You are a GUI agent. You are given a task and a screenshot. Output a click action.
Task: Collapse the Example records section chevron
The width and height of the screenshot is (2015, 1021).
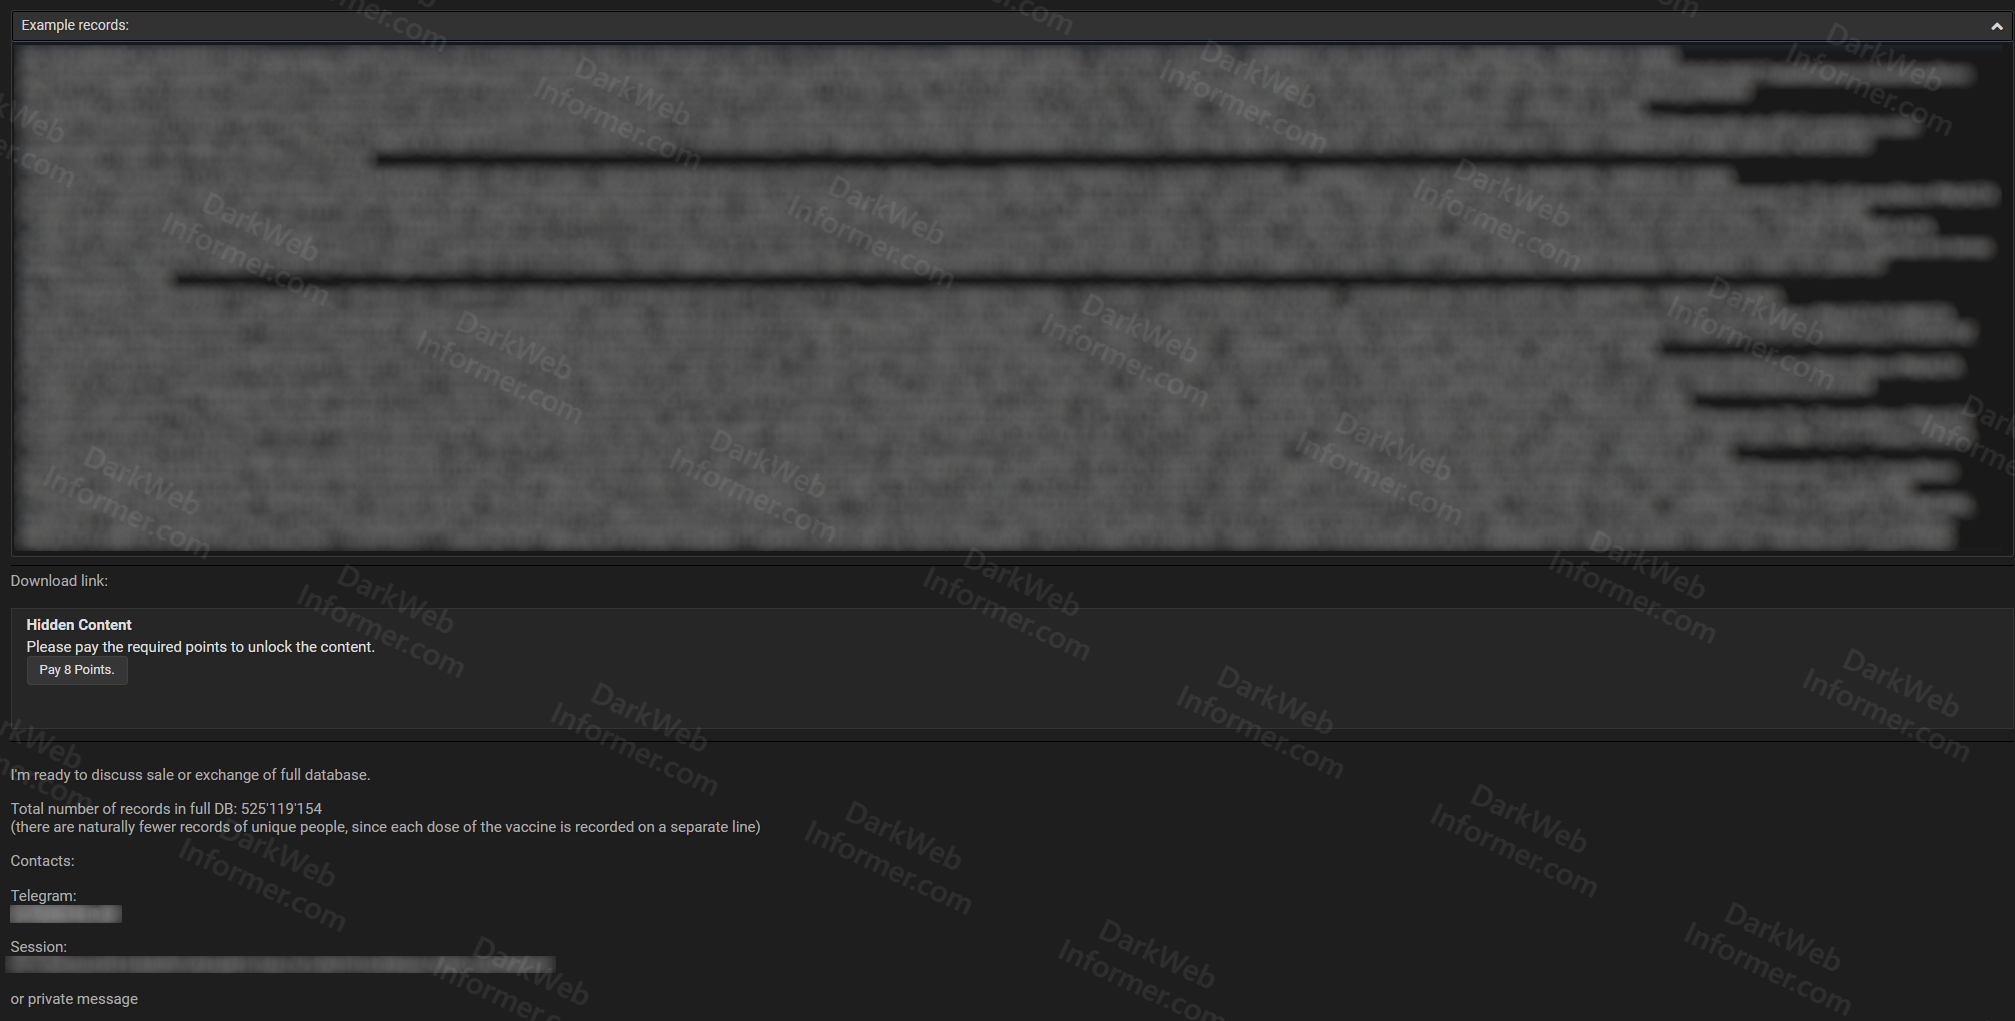point(1996,27)
